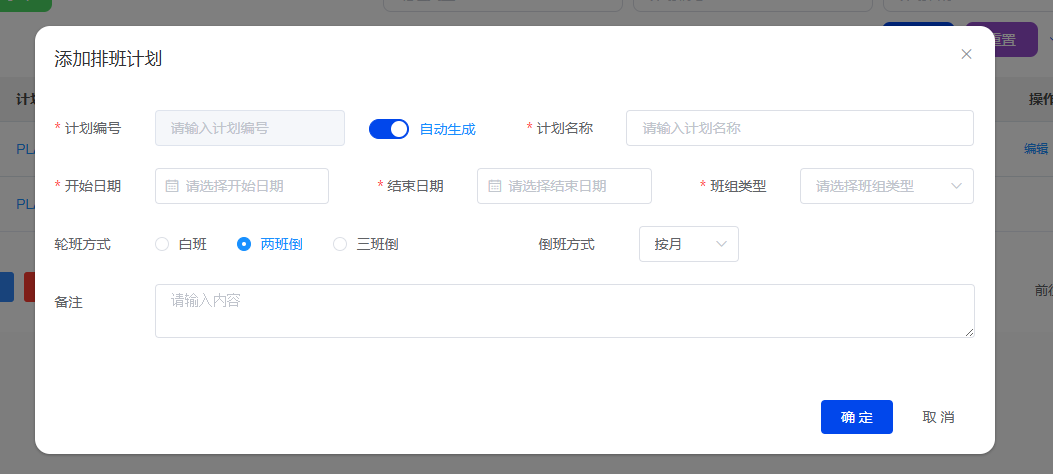The width and height of the screenshot is (1053, 474).
Task: Click the calendar icon in 开始日期 field
Action: pos(172,186)
